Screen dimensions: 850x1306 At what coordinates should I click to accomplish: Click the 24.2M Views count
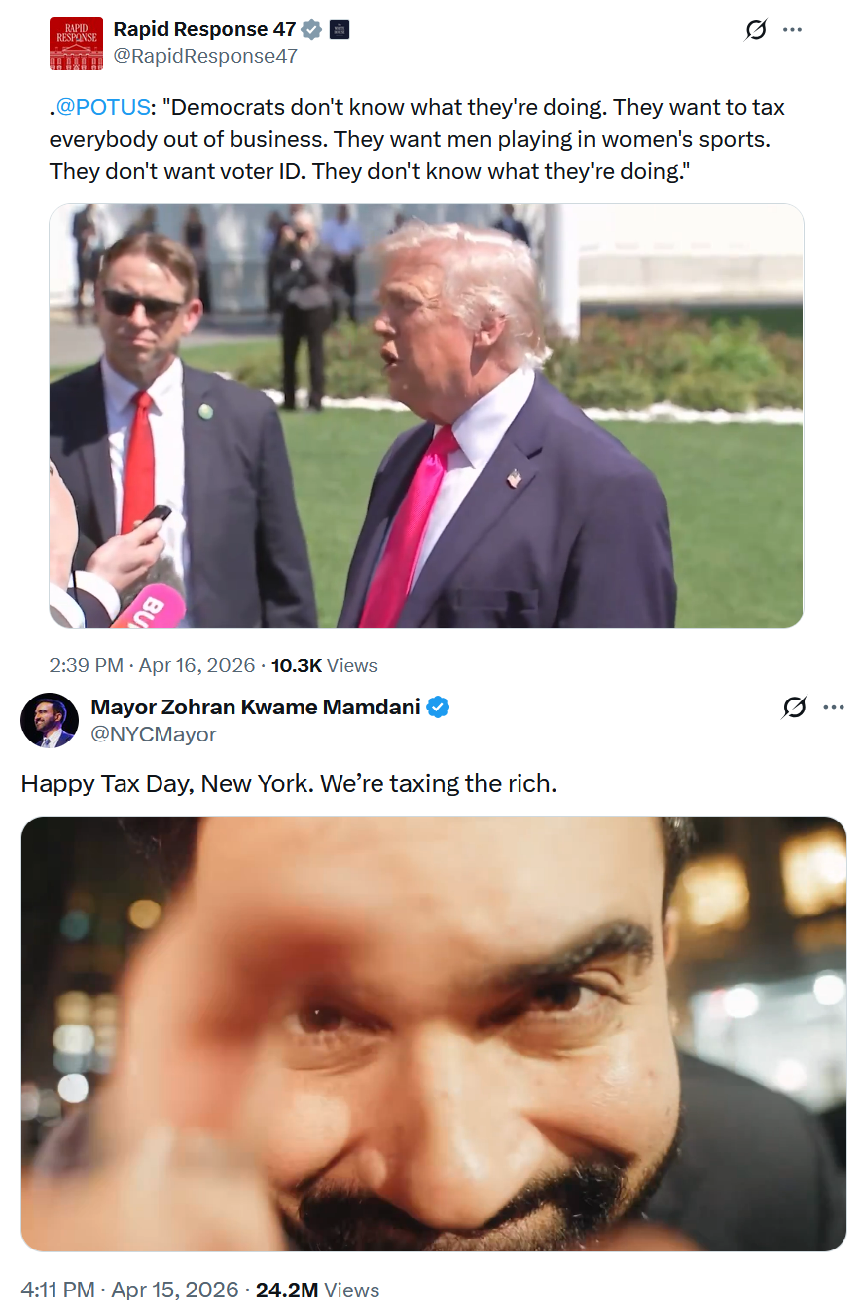318,1290
